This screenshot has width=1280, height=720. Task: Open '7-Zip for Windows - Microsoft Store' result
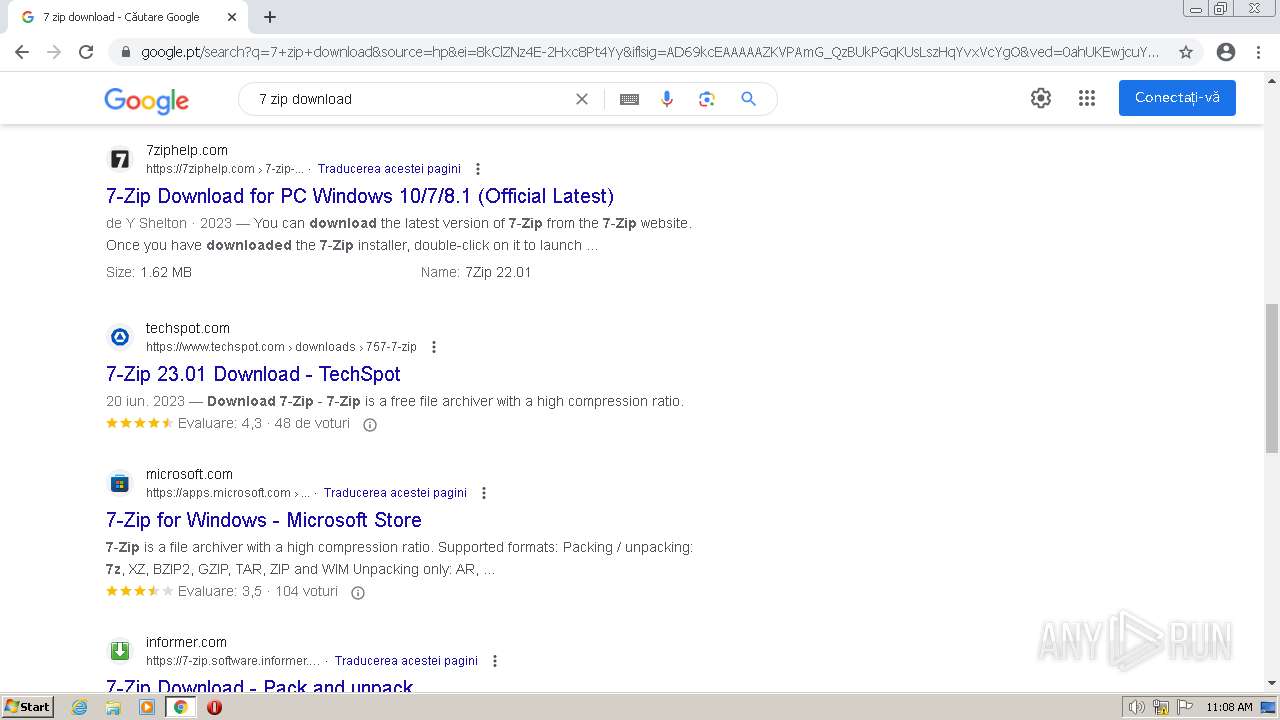coord(264,520)
